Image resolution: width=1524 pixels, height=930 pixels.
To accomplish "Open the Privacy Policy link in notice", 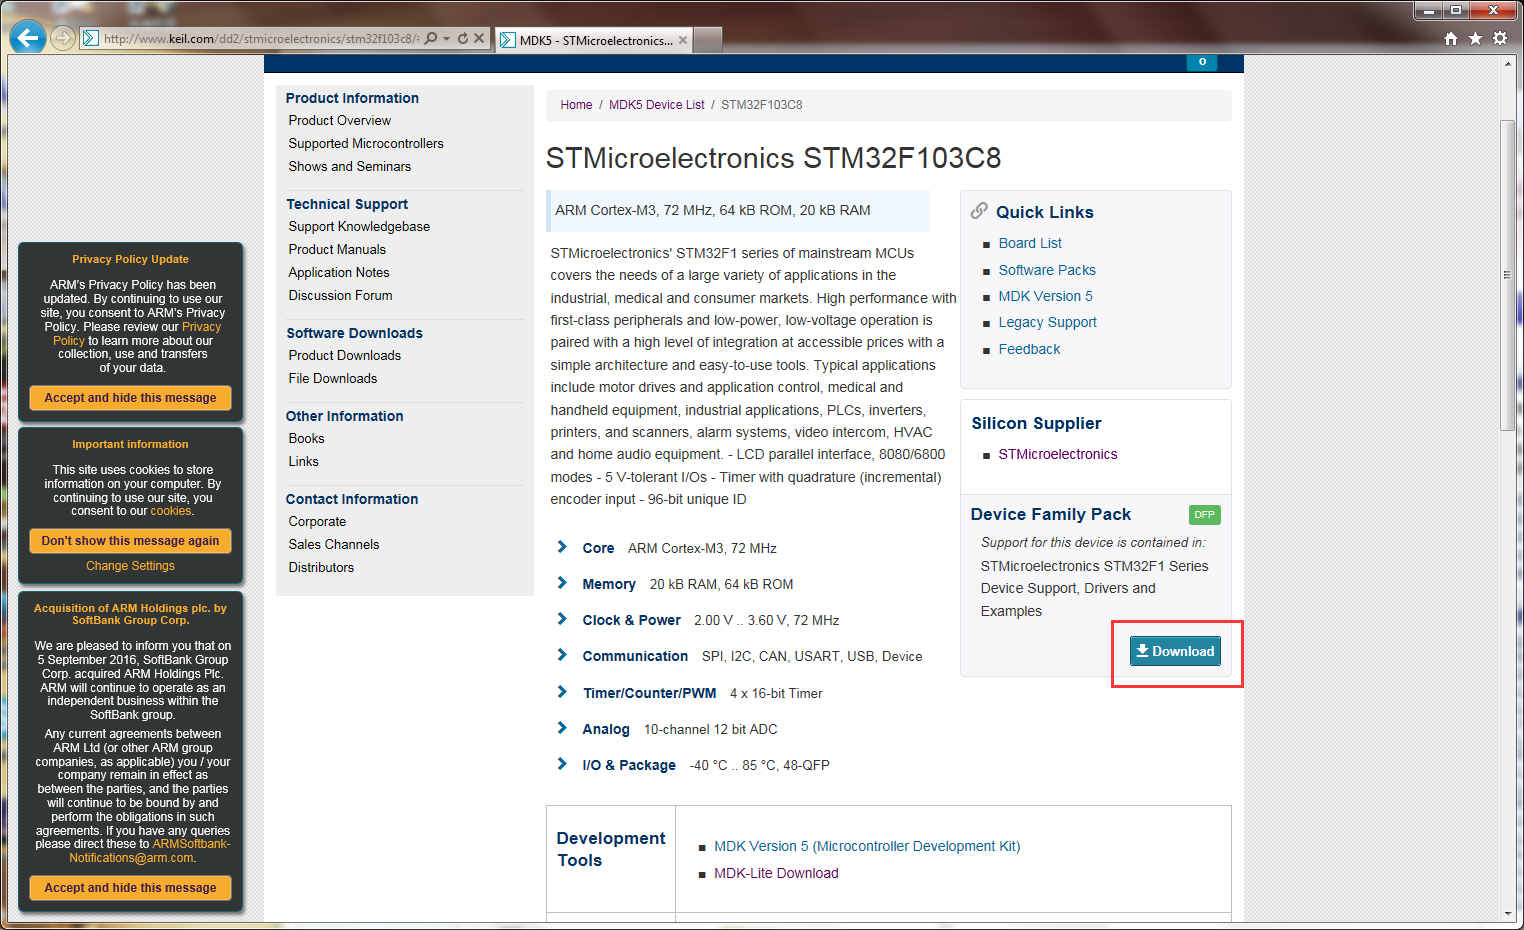I will click(x=137, y=334).
